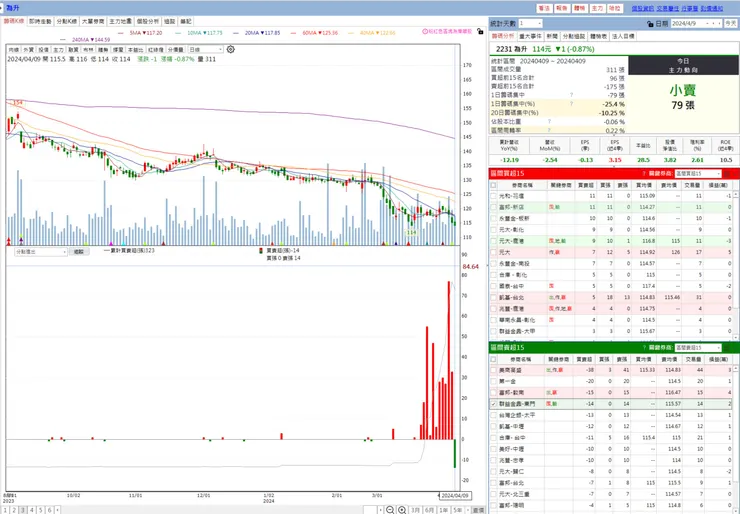
Task: Set chart range to 5年
Action: 458,510
